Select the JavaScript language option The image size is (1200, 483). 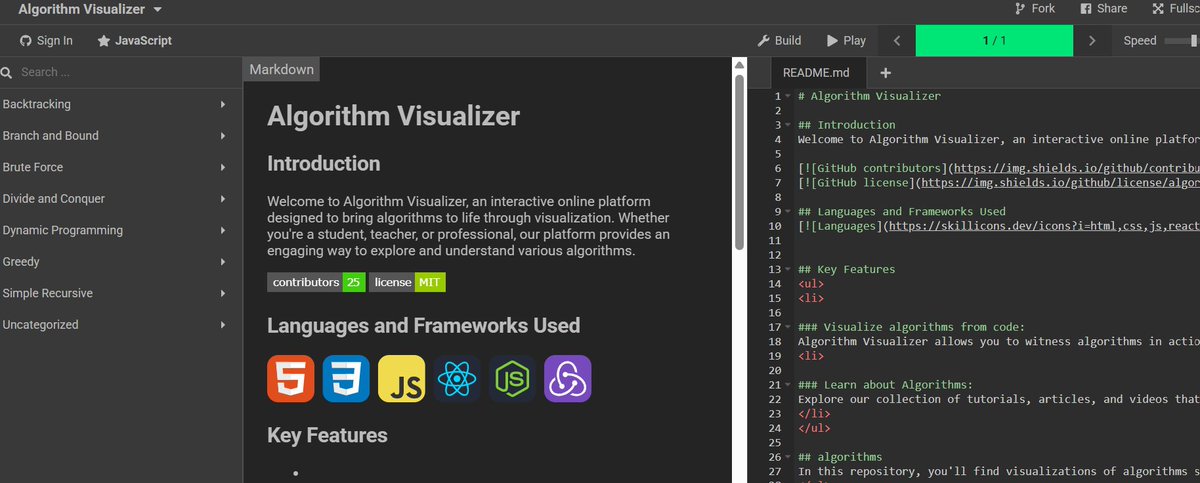point(135,41)
